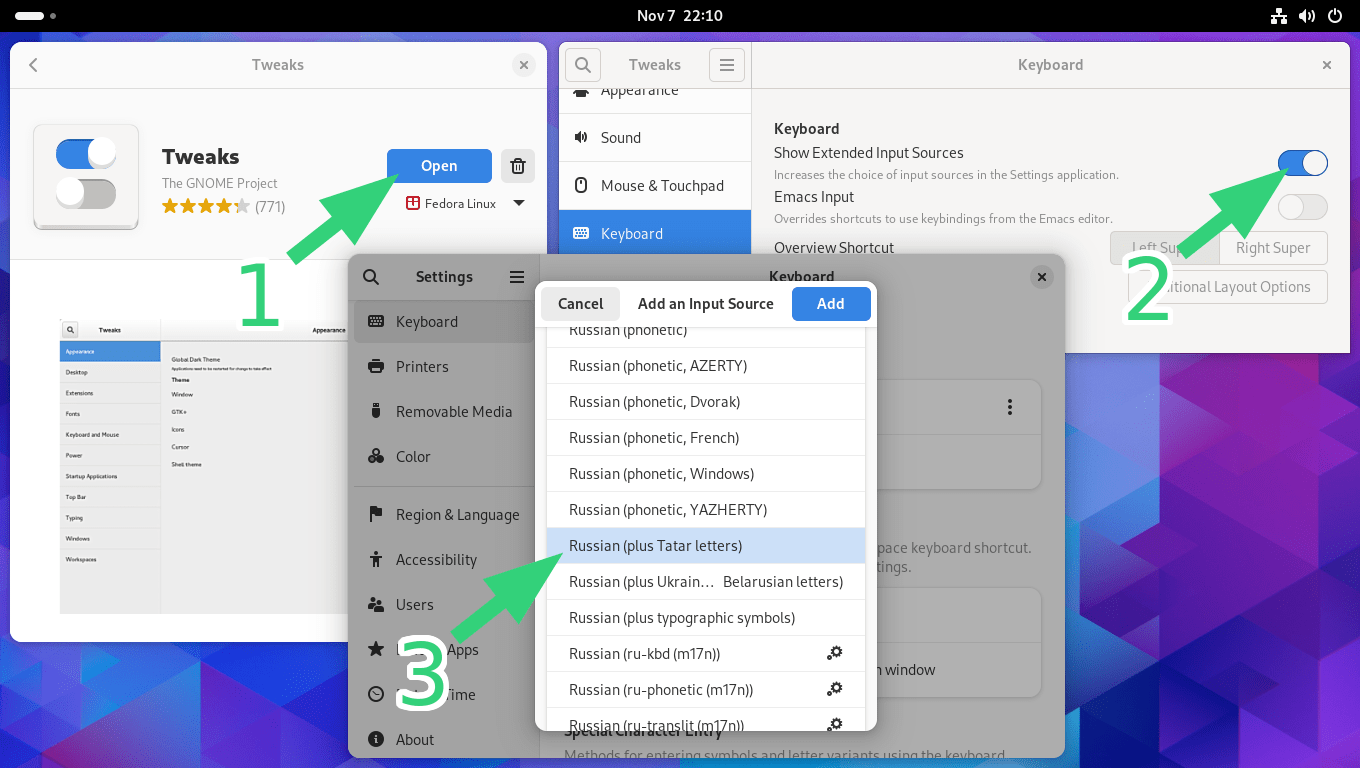Select Russian (plus Tatar letters)

tap(706, 546)
